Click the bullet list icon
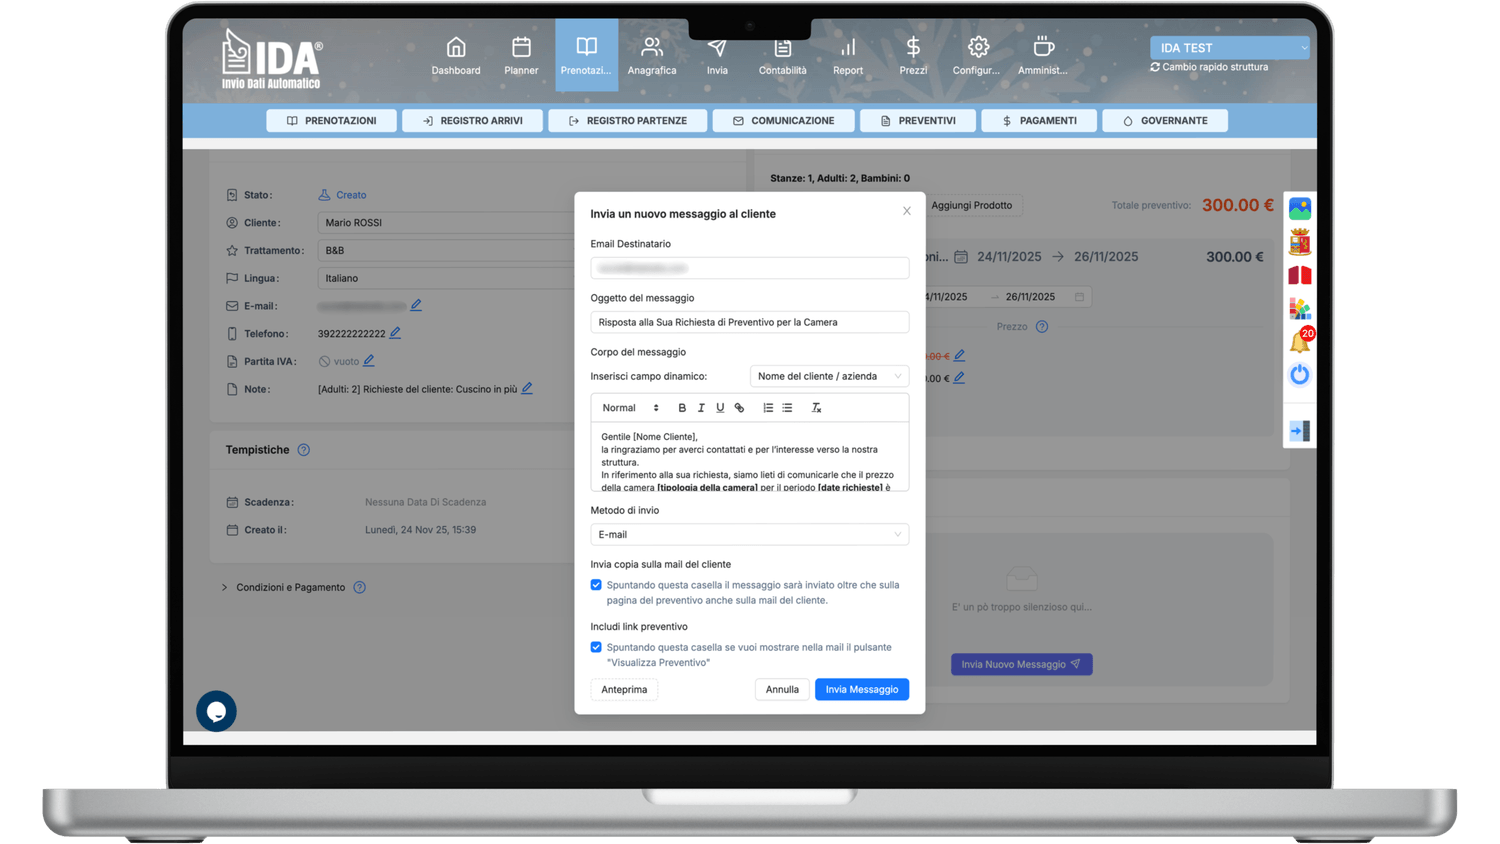Image resolution: width=1500 pixels, height=844 pixels. [787, 408]
